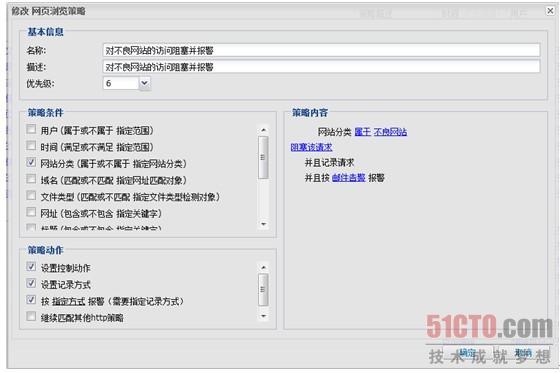The width and height of the screenshot is (560, 373).
Task: Click the 邮件告警 alert link
Action: (349, 178)
